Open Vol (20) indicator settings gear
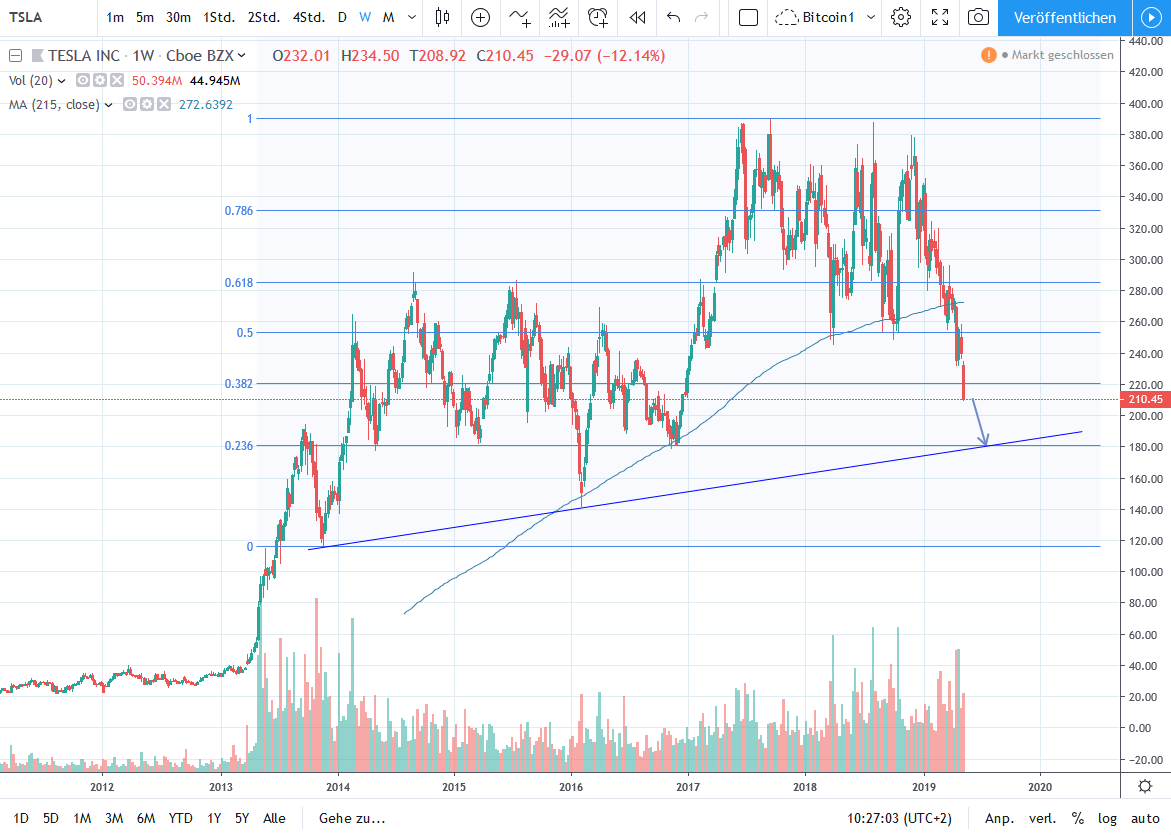Image resolution: width=1171 pixels, height=835 pixels. (100, 81)
